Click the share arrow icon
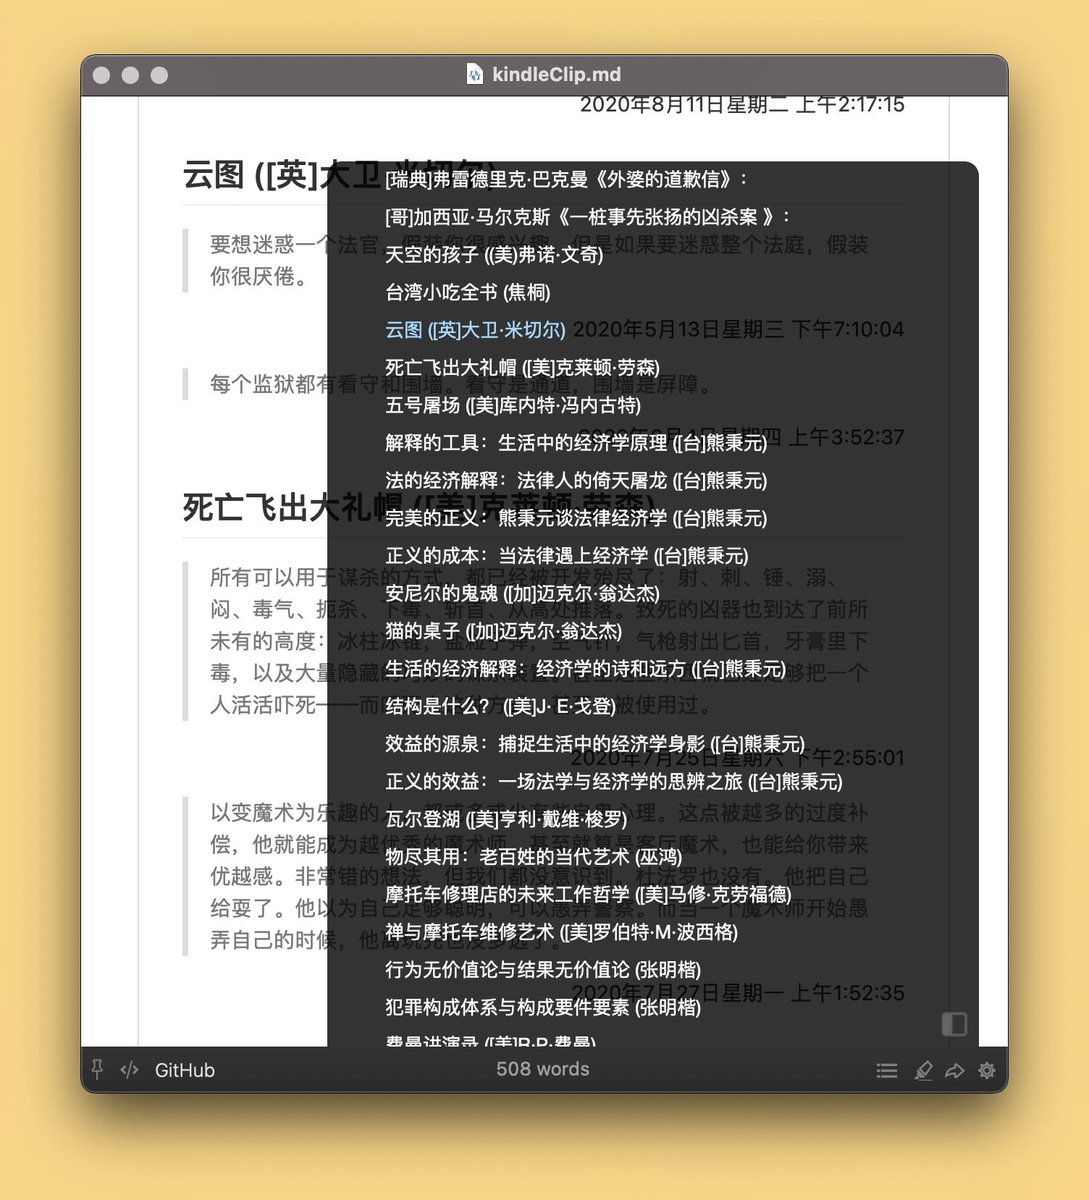The width and height of the screenshot is (1089, 1200). 954,1070
